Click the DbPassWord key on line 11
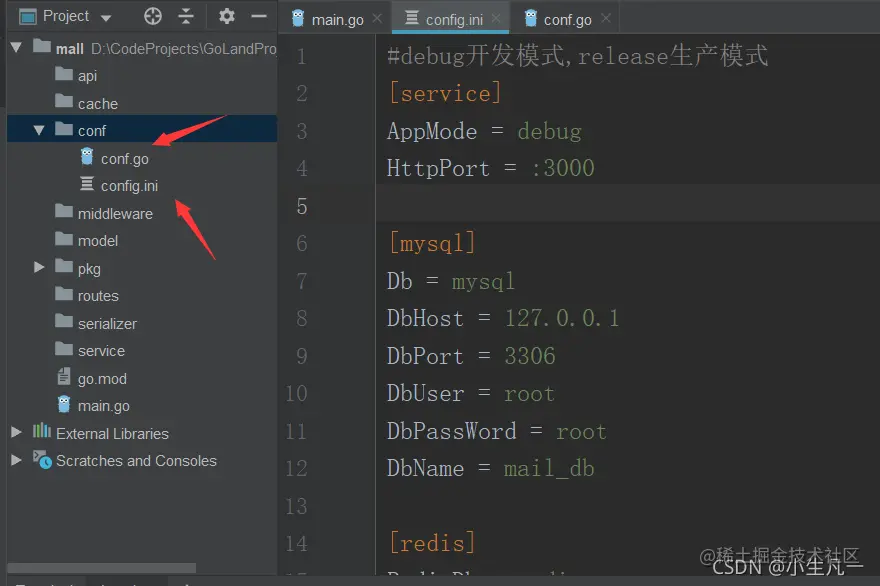This screenshot has width=880, height=586. click(x=451, y=431)
